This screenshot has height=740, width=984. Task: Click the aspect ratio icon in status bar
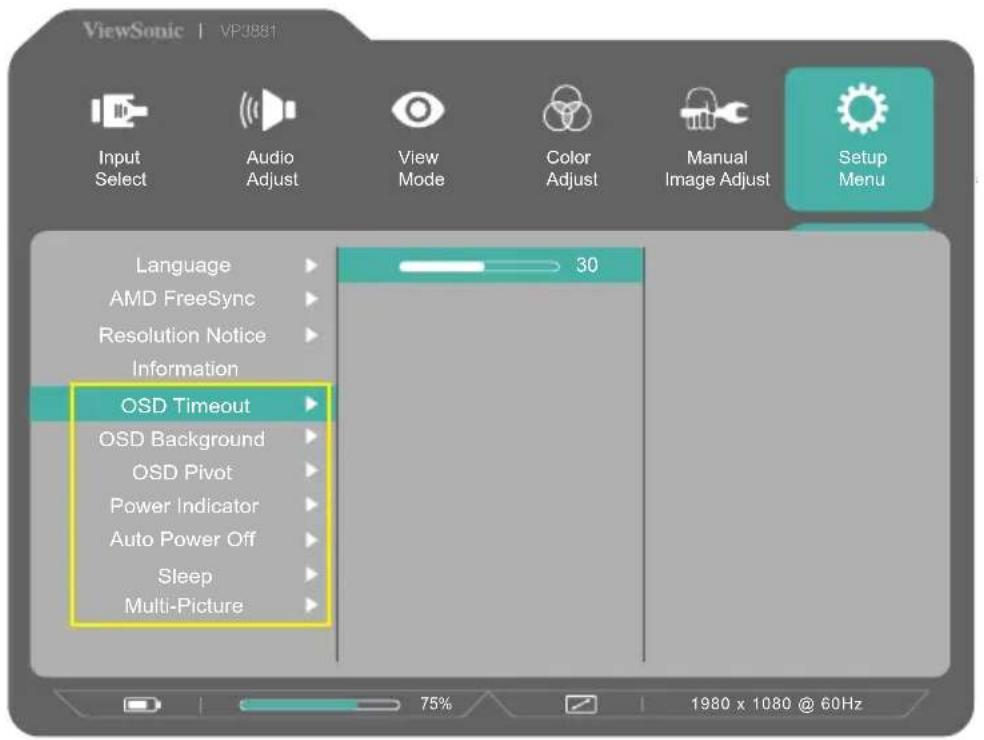(x=581, y=704)
